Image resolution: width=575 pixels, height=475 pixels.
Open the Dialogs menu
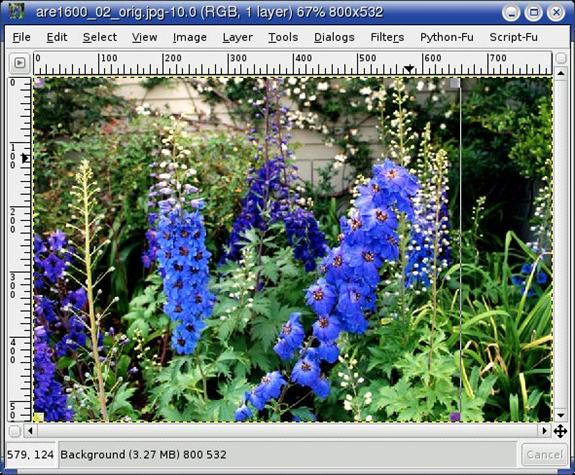coord(334,37)
